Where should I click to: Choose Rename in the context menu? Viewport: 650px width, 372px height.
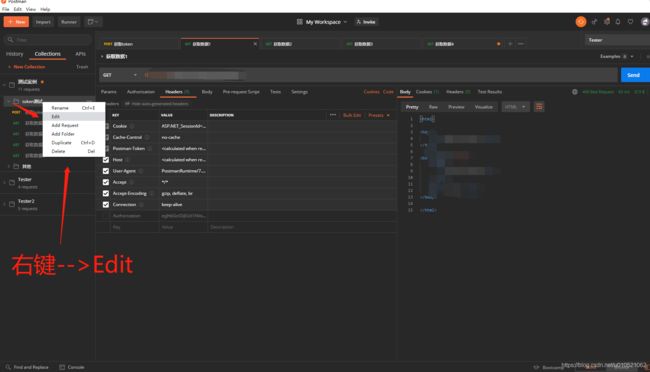pyautogui.click(x=74, y=108)
